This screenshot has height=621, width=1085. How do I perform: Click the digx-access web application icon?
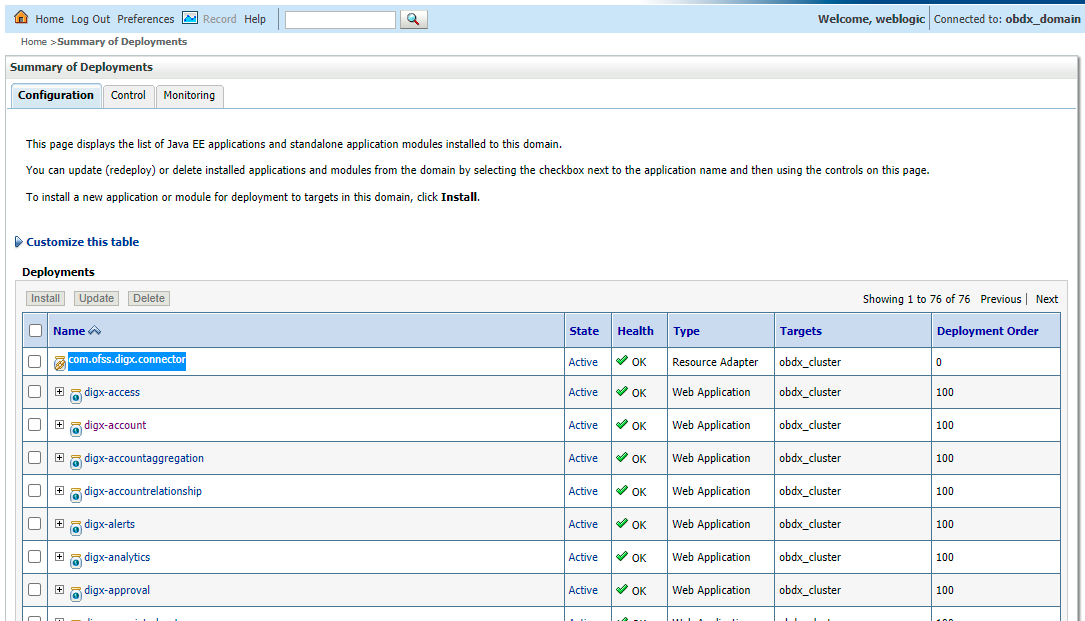click(x=76, y=395)
